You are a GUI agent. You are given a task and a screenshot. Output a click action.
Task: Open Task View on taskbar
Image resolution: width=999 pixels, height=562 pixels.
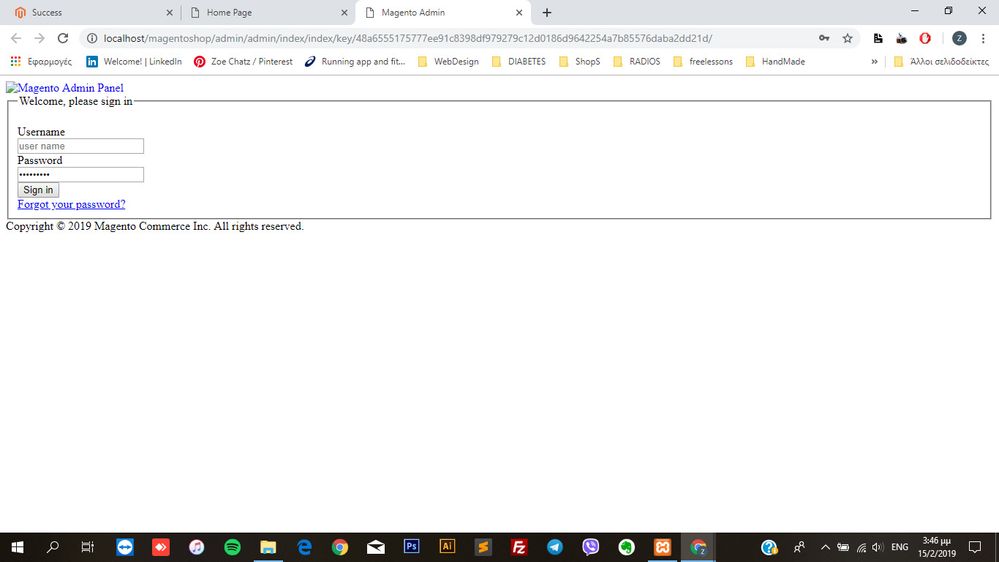[87, 547]
